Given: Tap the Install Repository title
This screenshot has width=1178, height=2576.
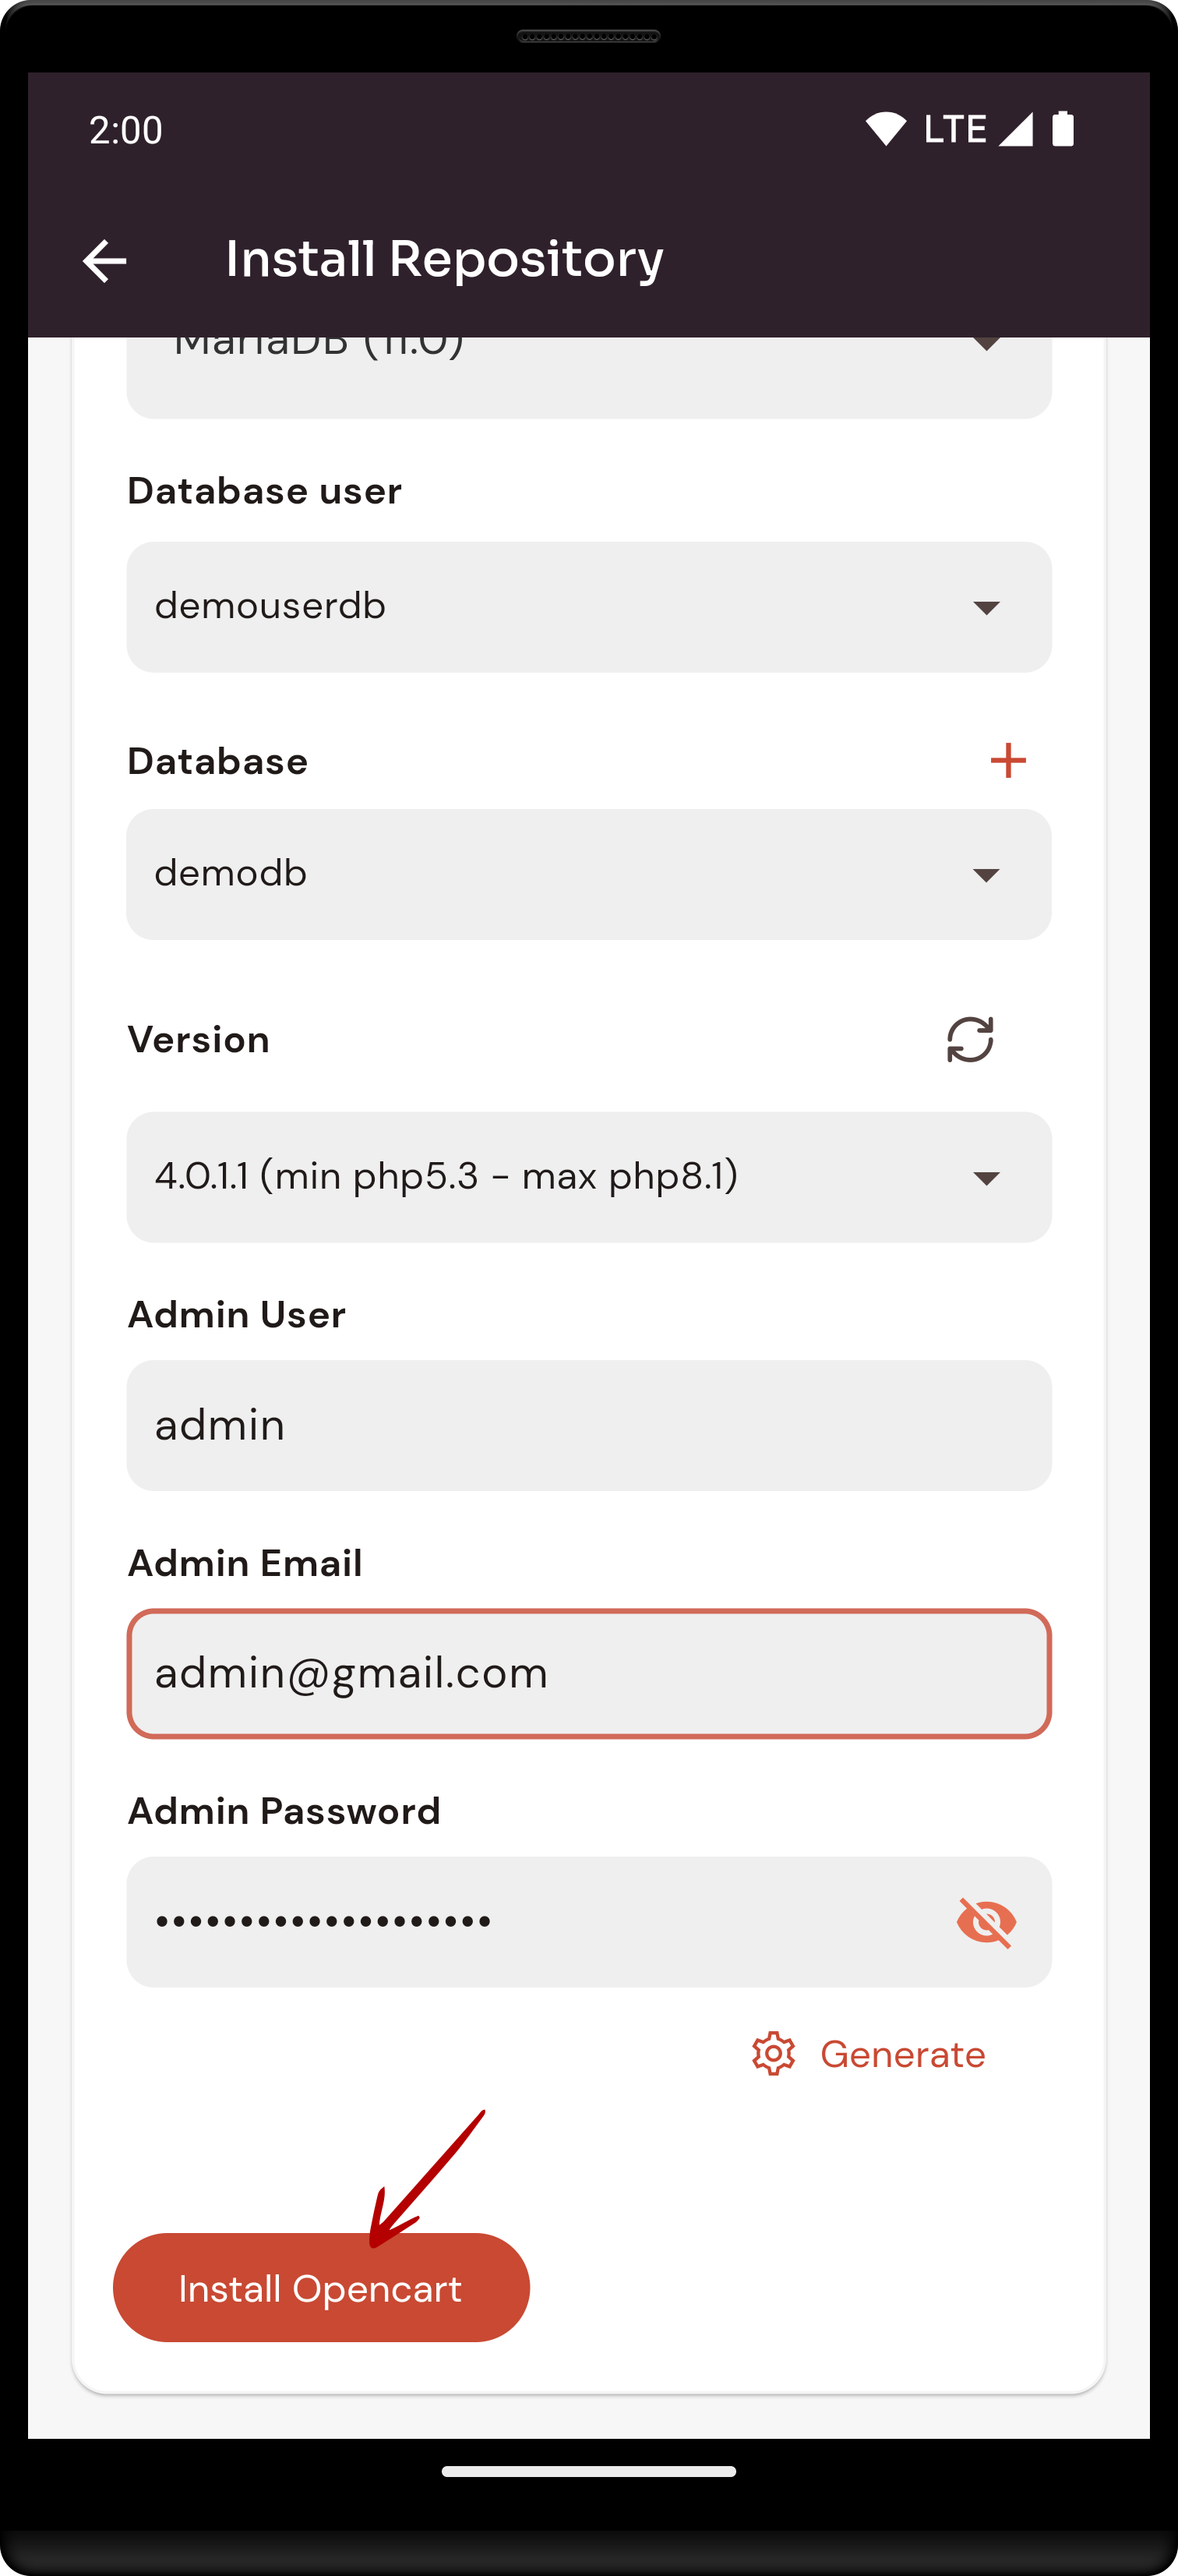Looking at the screenshot, I should [444, 260].
